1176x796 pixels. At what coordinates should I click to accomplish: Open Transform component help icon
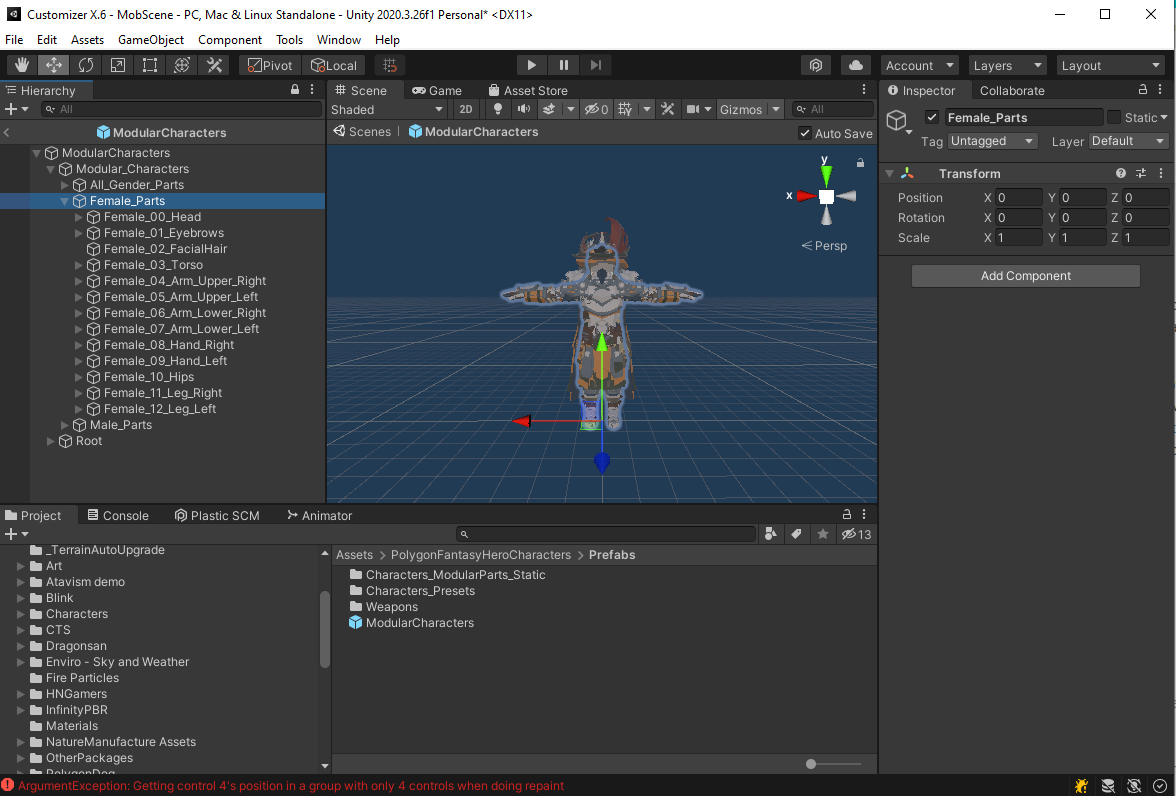[x=1120, y=173]
